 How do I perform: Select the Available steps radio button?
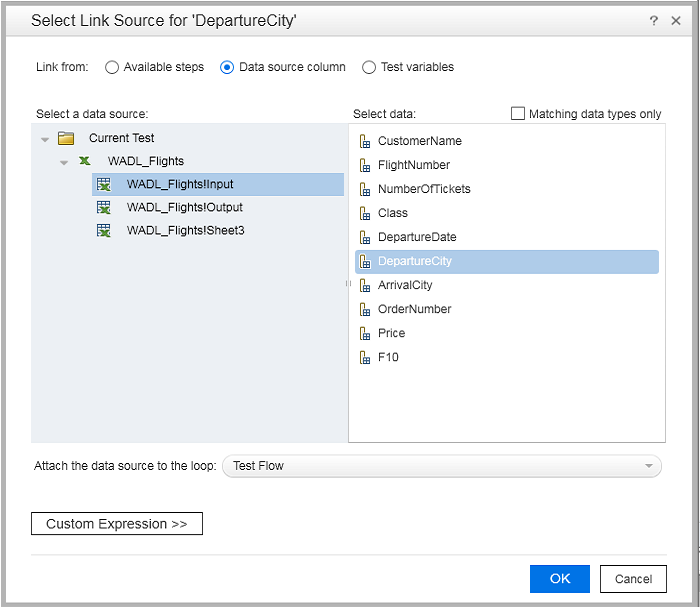click(112, 67)
